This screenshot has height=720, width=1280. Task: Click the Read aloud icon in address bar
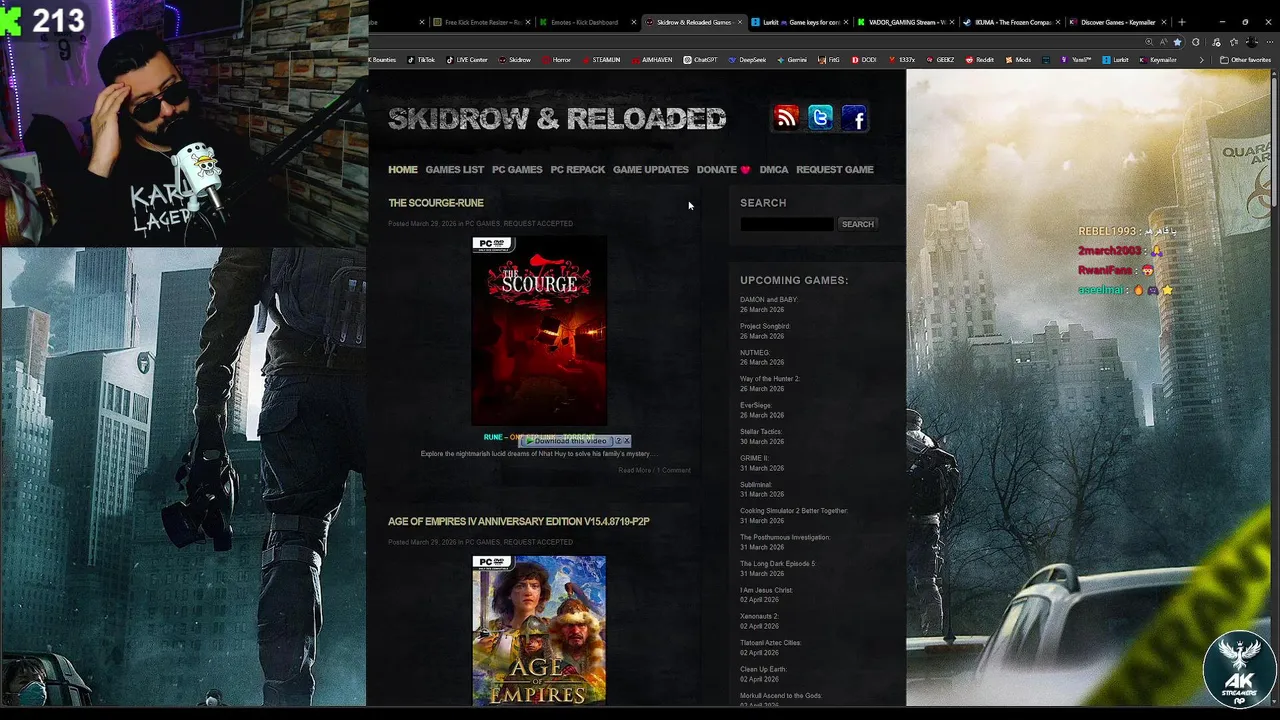[x=1163, y=42]
